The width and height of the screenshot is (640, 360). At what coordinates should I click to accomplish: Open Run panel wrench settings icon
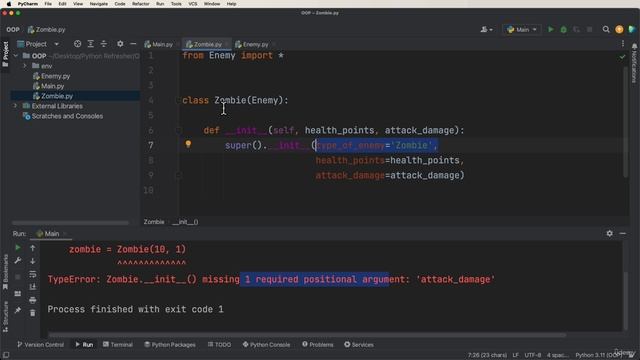point(18,260)
